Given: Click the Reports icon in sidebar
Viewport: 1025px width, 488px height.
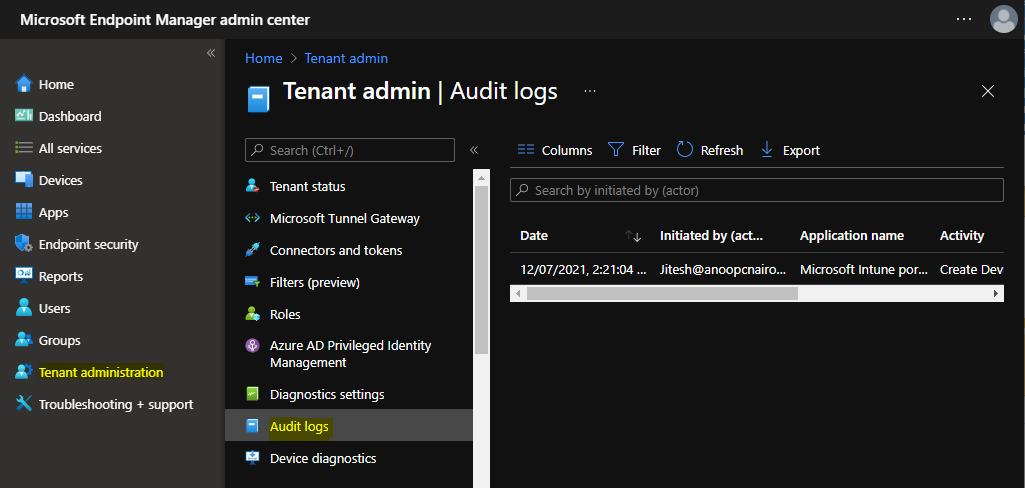Looking at the screenshot, I should 24,276.
